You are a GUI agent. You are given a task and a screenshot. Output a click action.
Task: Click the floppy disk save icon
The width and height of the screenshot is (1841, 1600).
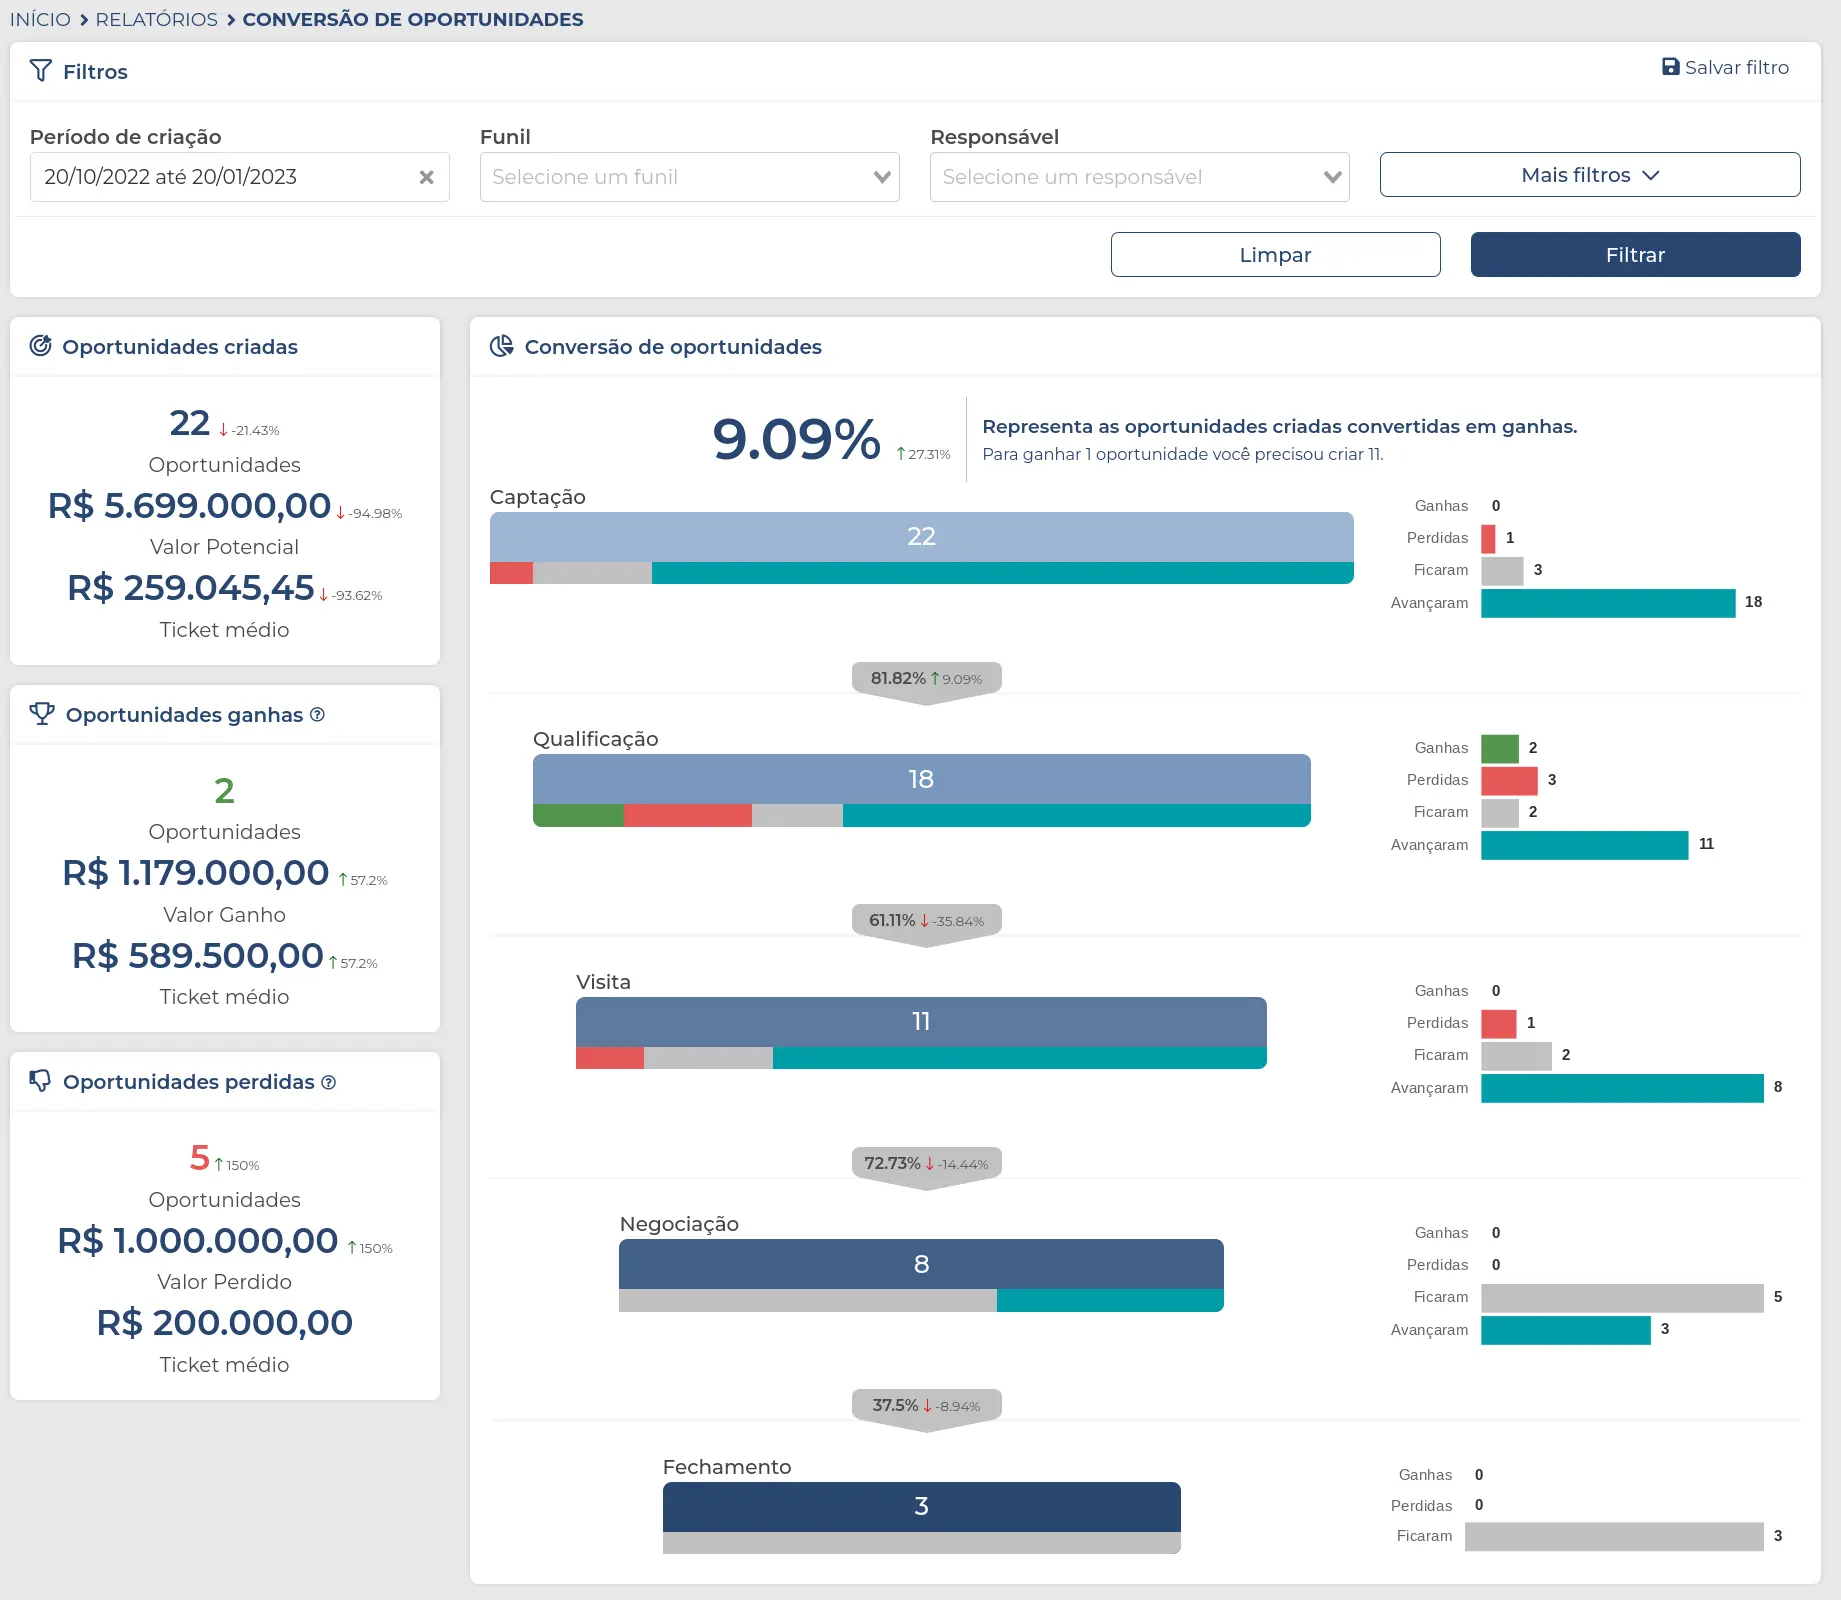[1670, 67]
